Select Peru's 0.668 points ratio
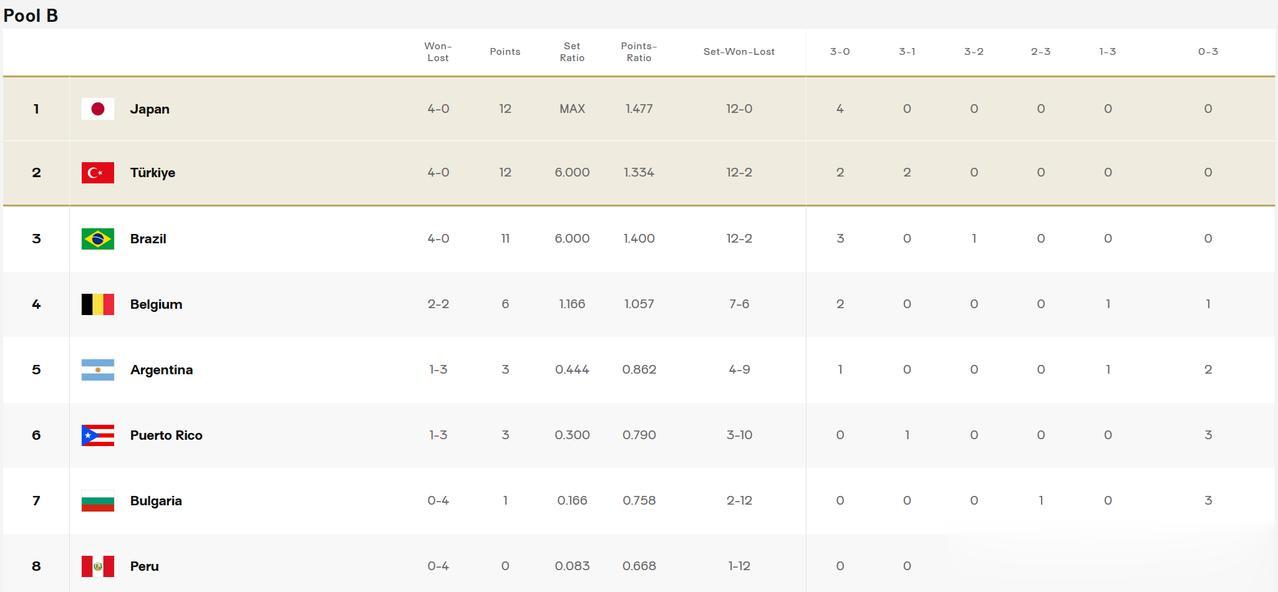Screen dimensions: 1278x592 coord(639,566)
